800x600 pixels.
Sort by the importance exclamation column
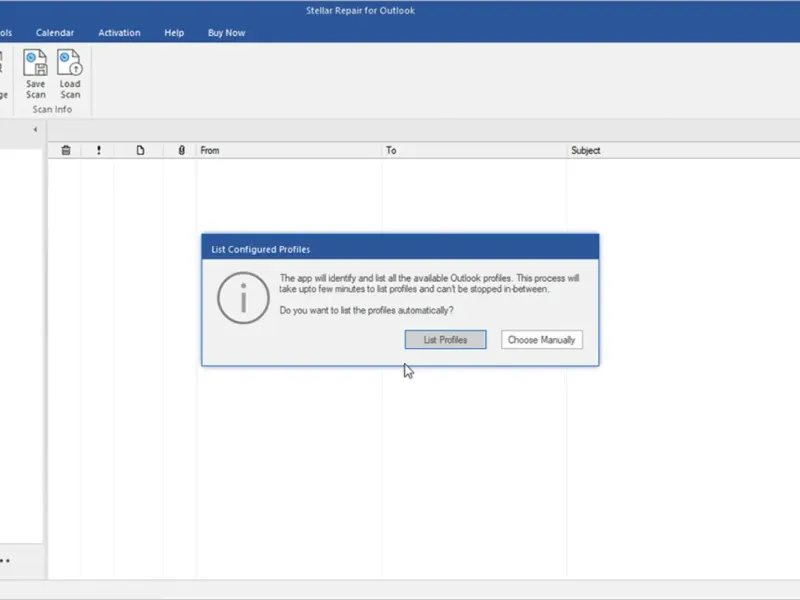click(98, 151)
